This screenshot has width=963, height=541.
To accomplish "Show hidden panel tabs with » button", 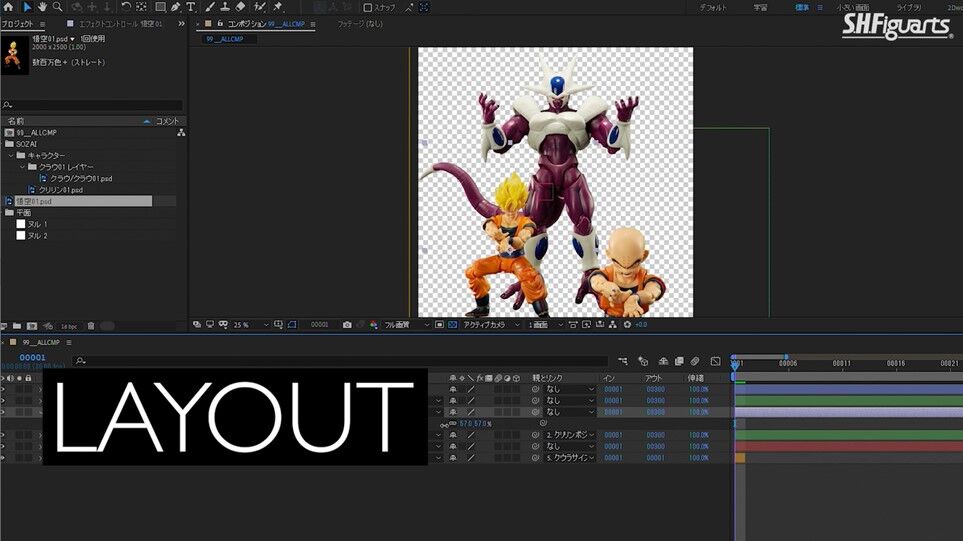I will 181,24.
